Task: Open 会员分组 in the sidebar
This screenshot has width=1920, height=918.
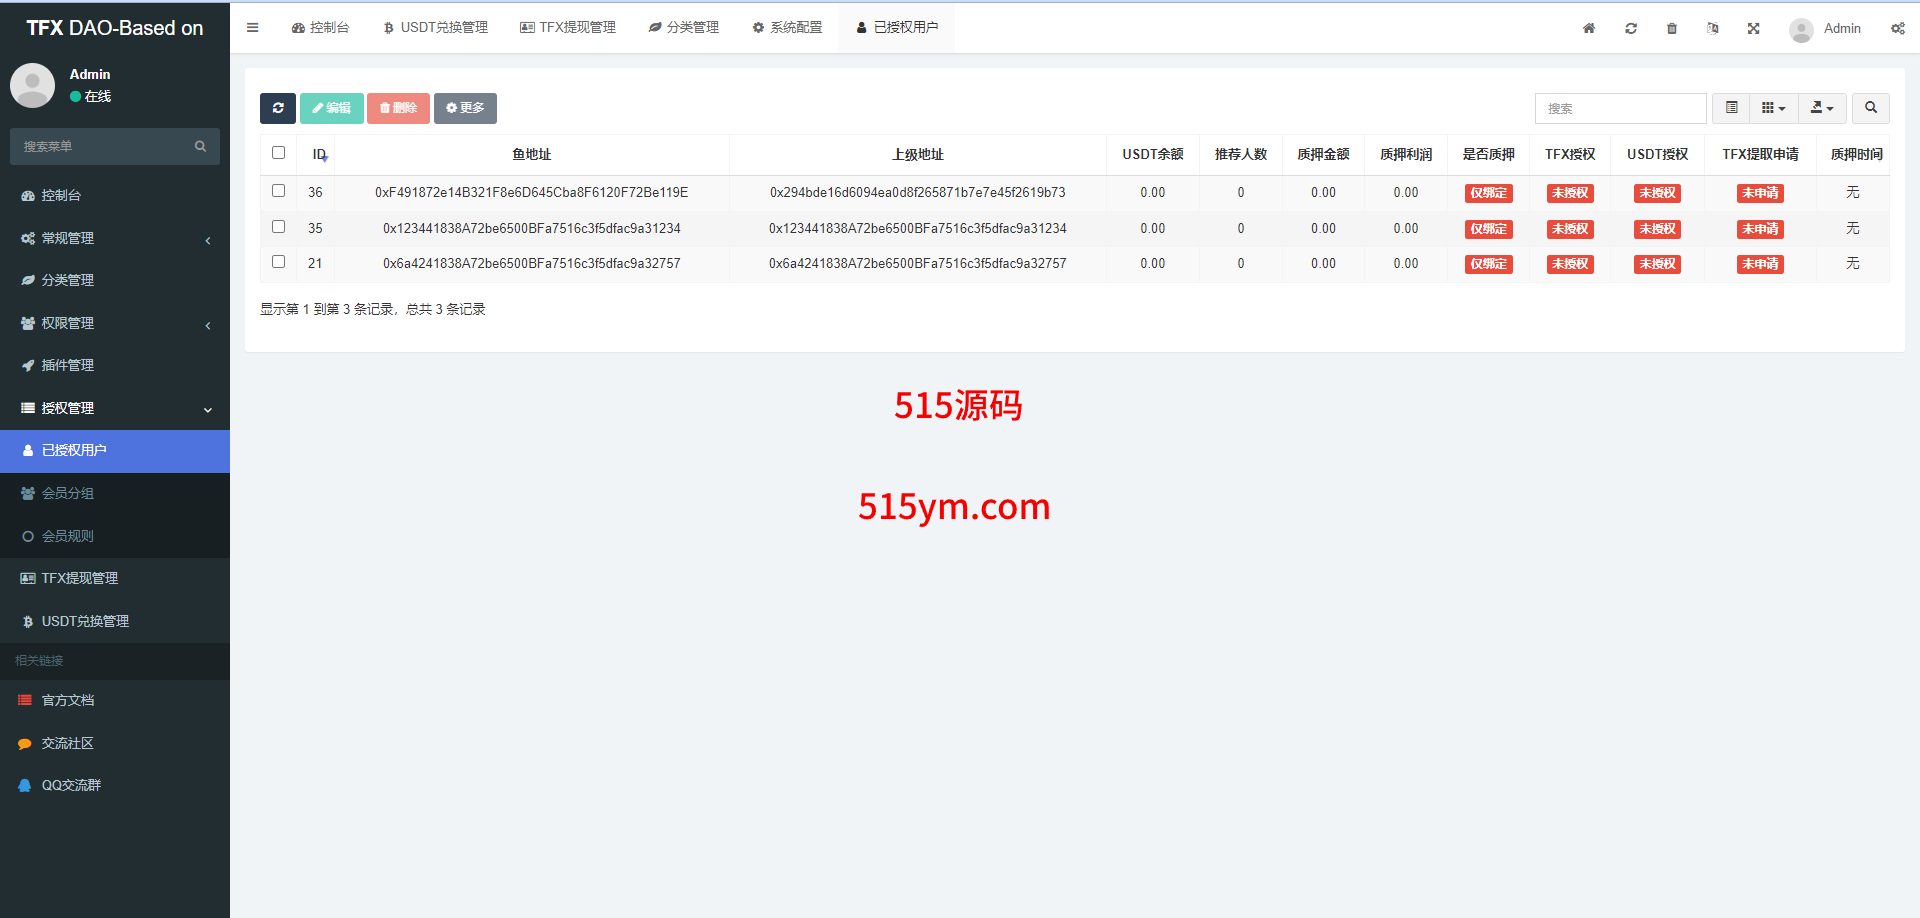Action: (68, 493)
